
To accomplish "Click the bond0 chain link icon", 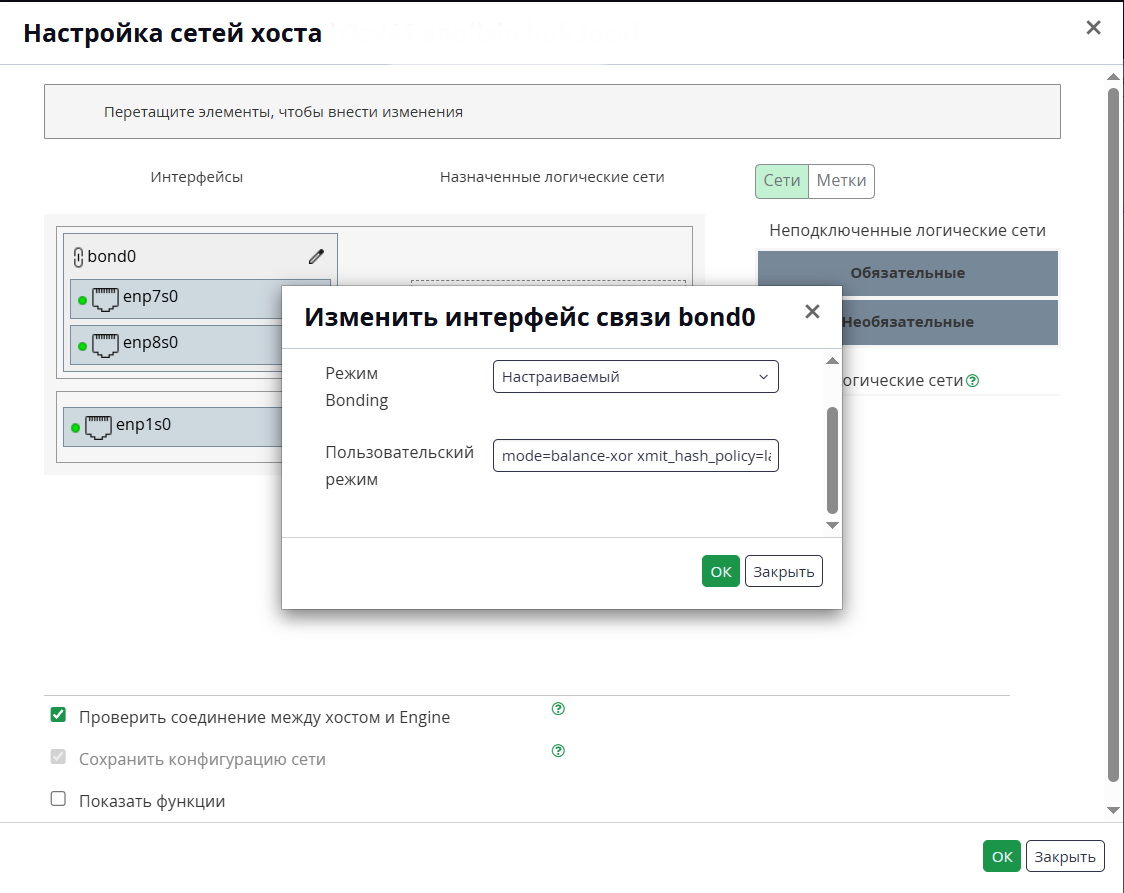I will [x=78, y=257].
